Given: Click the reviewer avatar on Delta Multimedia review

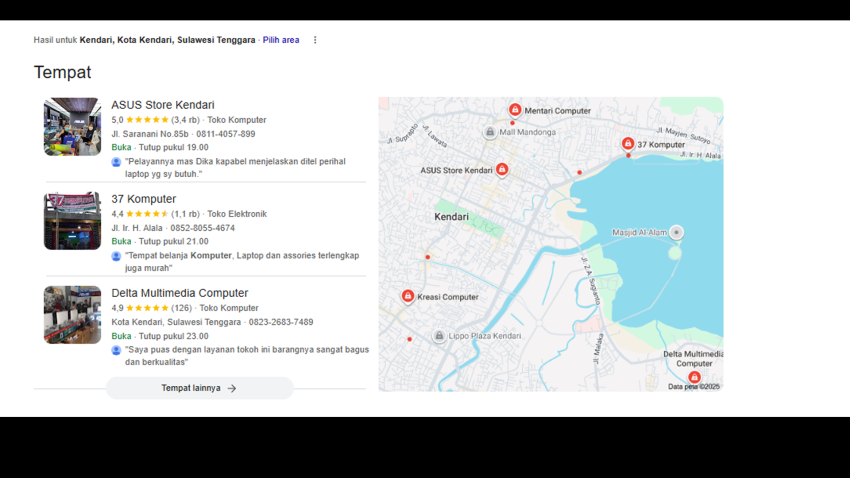Looking at the screenshot, I should pyautogui.click(x=116, y=350).
